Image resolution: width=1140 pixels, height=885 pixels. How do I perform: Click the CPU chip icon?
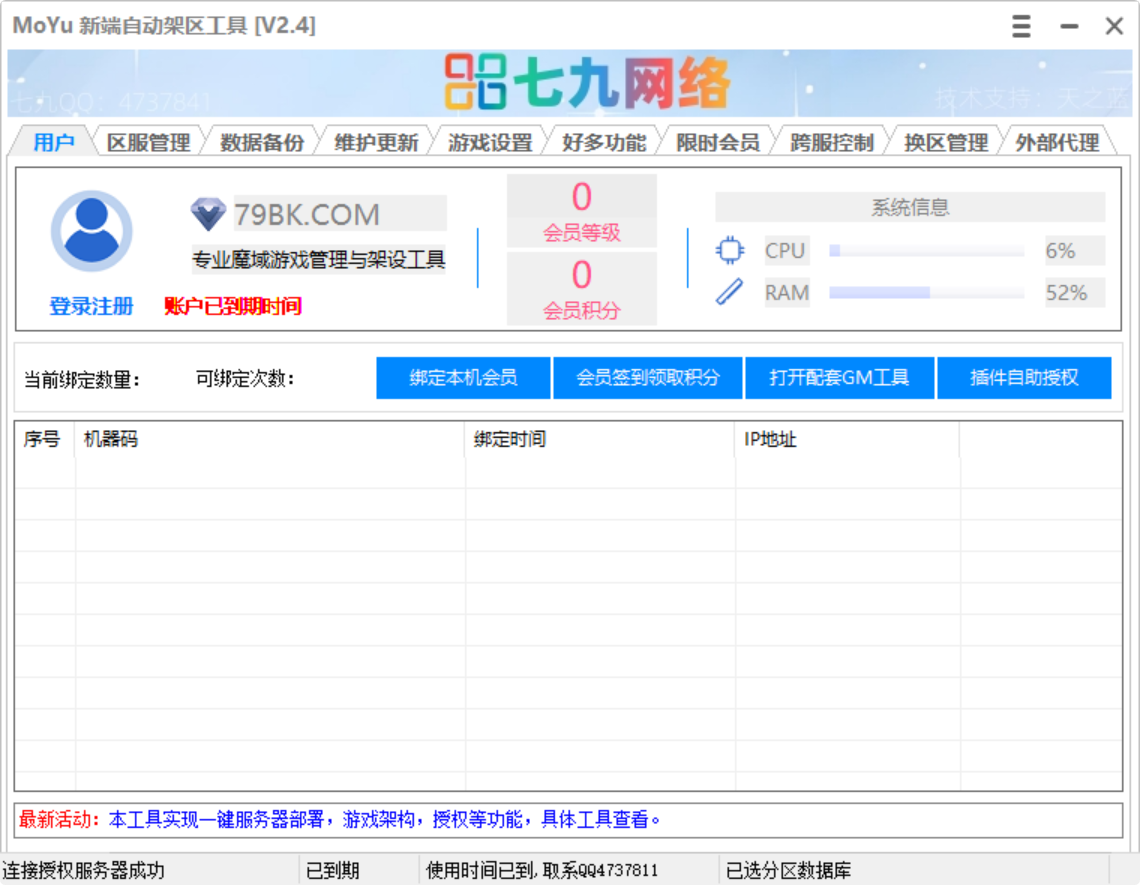[730, 250]
